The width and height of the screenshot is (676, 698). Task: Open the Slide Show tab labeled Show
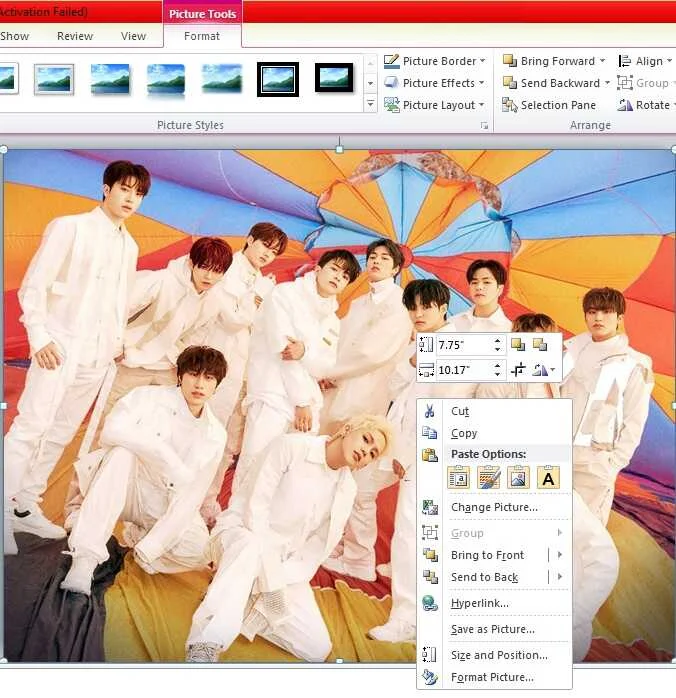(x=14, y=36)
